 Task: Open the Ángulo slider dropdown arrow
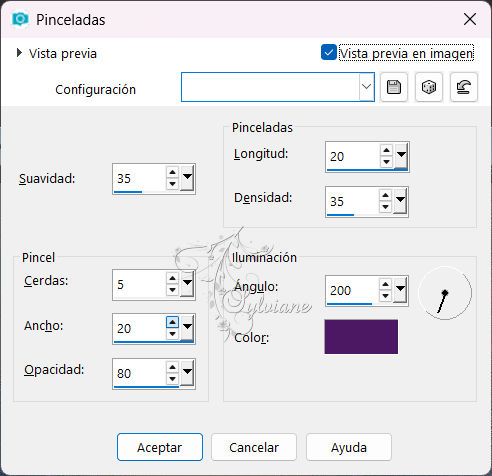click(400, 289)
